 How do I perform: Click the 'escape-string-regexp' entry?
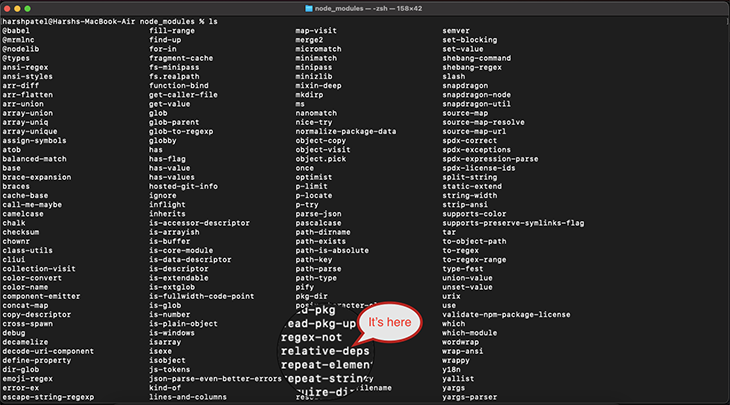(48, 397)
